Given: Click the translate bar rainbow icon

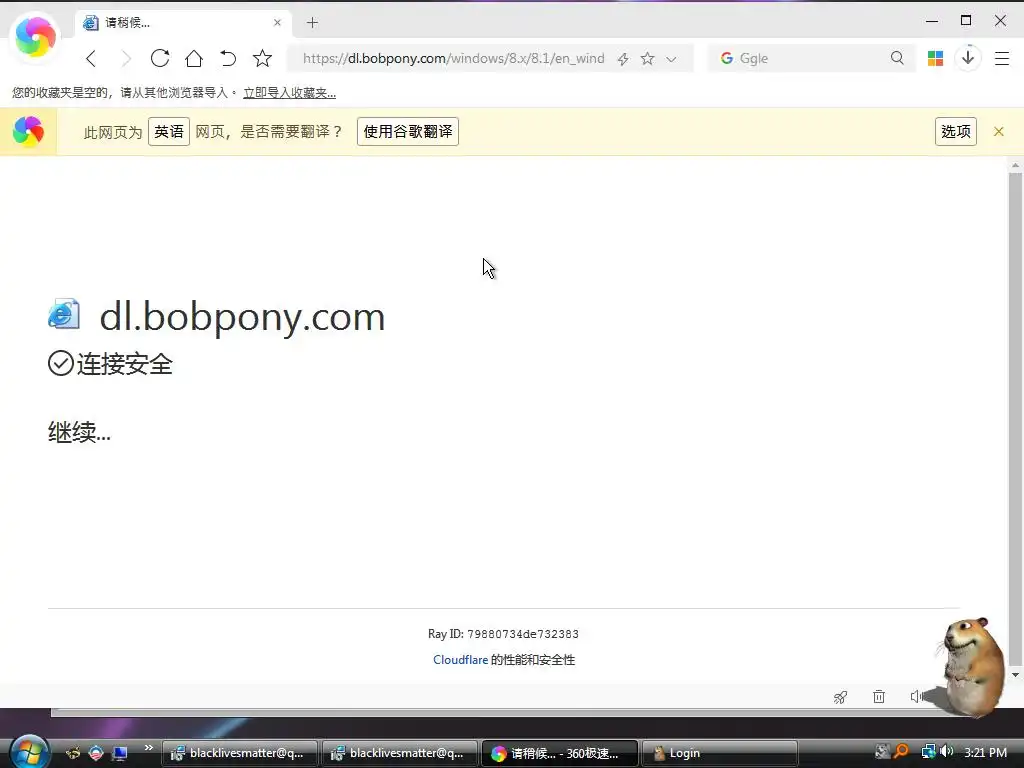Looking at the screenshot, I should click(28, 131).
